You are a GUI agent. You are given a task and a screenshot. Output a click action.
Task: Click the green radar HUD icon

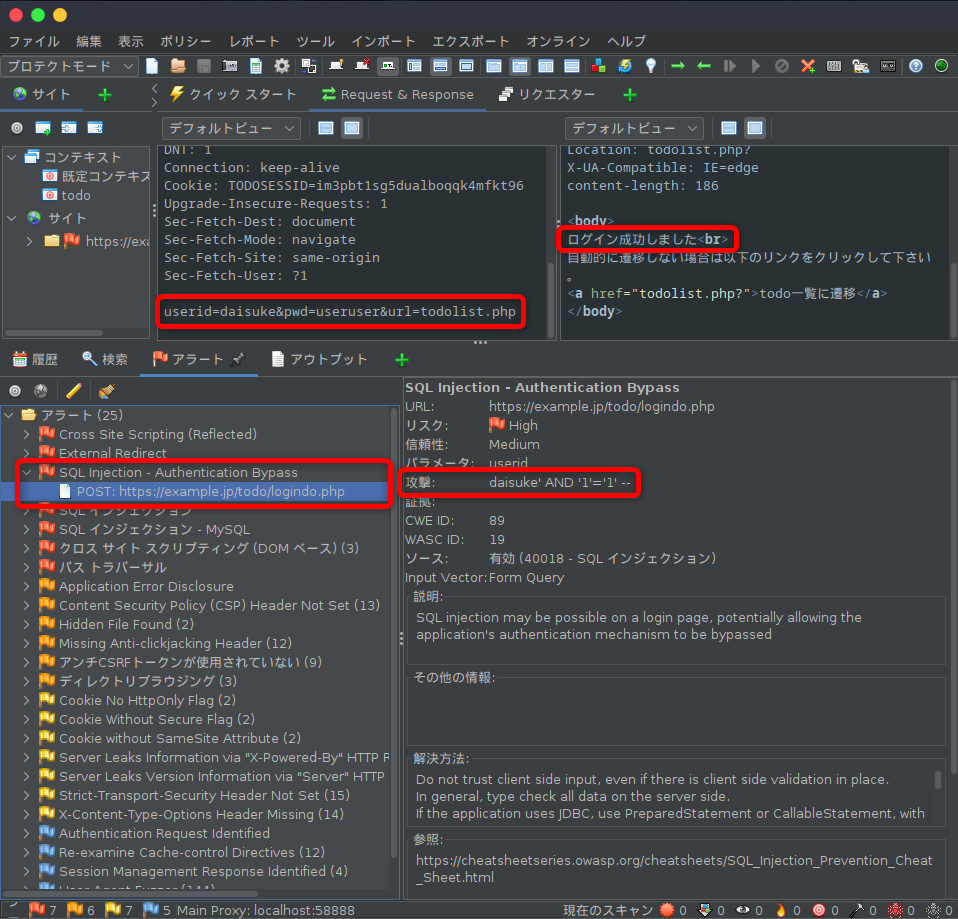coord(942,66)
